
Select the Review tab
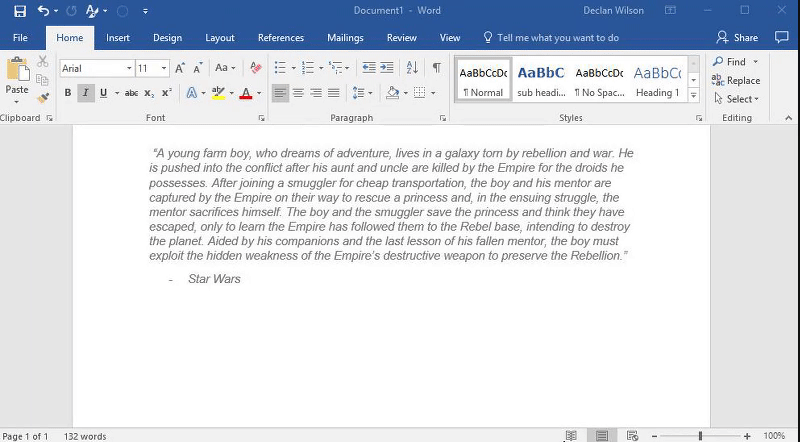click(x=402, y=38)
